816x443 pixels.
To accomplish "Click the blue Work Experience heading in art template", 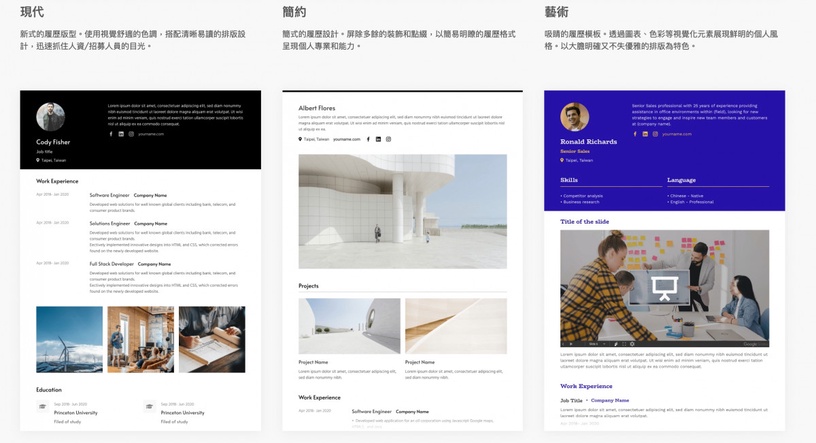I will (586, 386).
